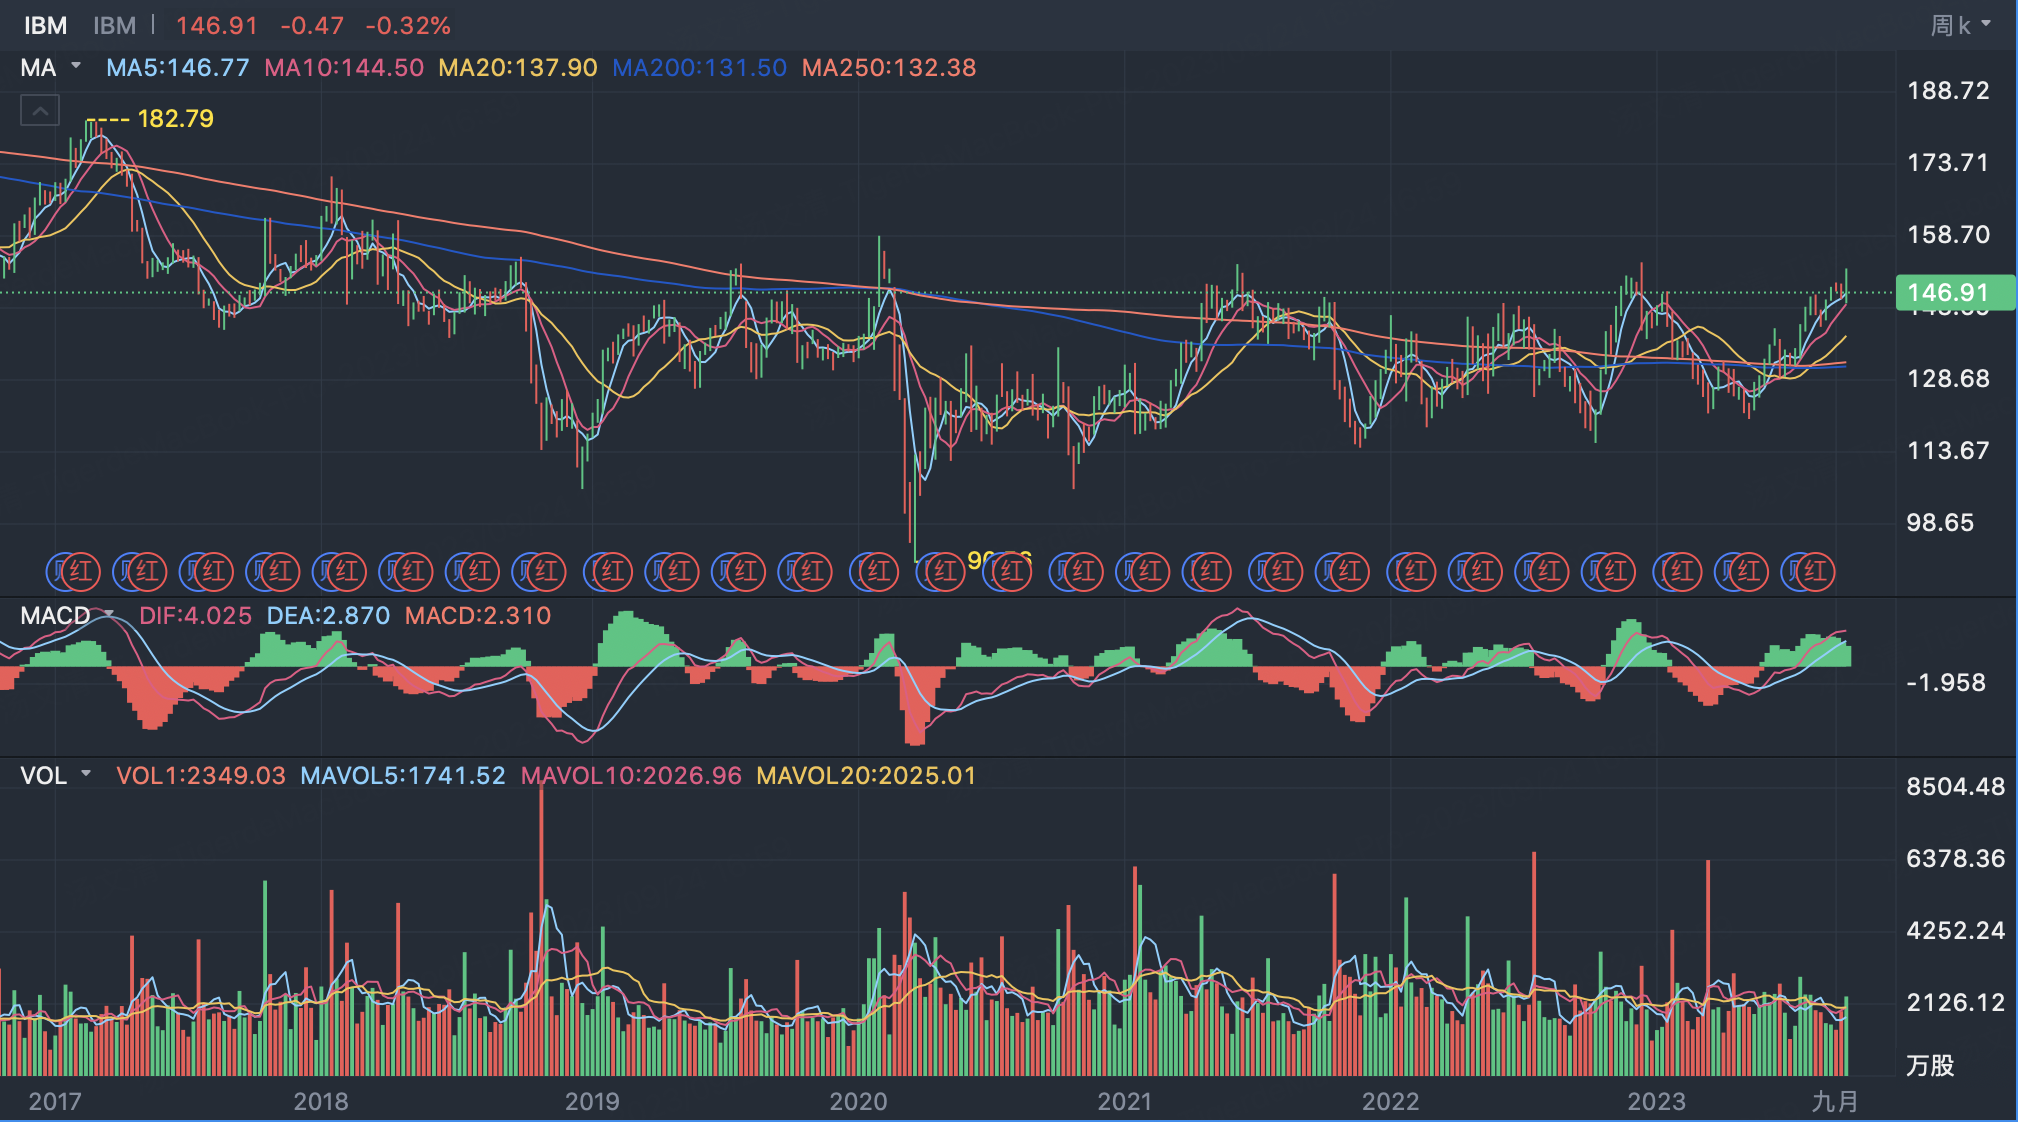Click the MAVOL20:2025.01 value
This screenshot has width=2018, height=1122.
tap(866, 776)
